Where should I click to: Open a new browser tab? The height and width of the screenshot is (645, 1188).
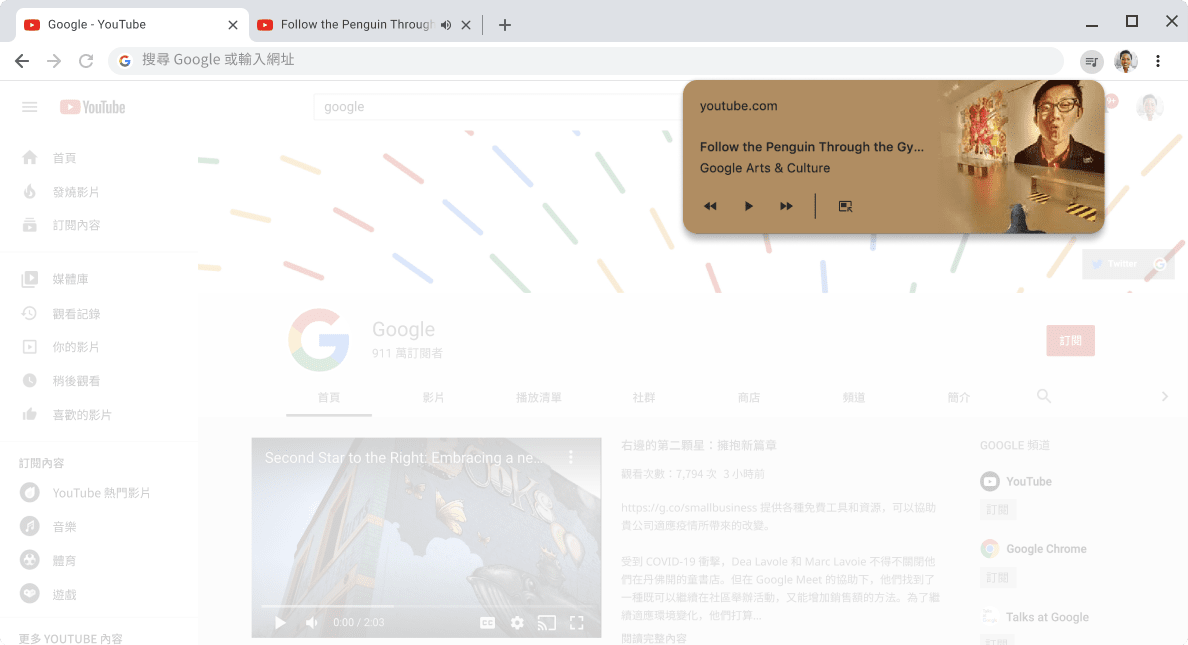point(505,25)
